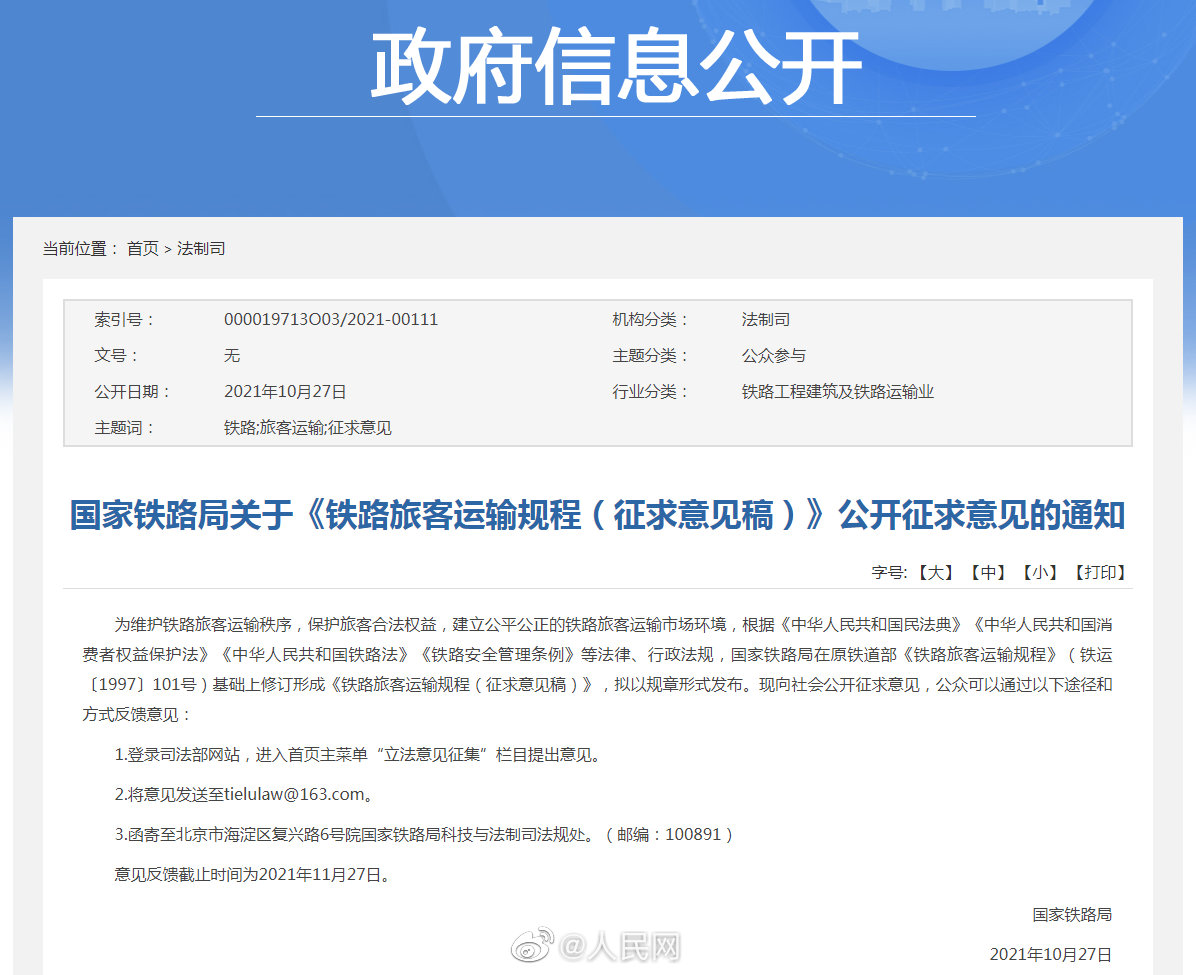Click the 政府信息公开 banner heading

615,68
